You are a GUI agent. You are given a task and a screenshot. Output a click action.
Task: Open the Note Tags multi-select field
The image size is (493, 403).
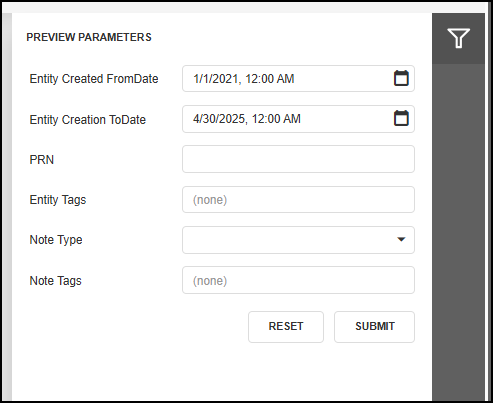[298, 280]
